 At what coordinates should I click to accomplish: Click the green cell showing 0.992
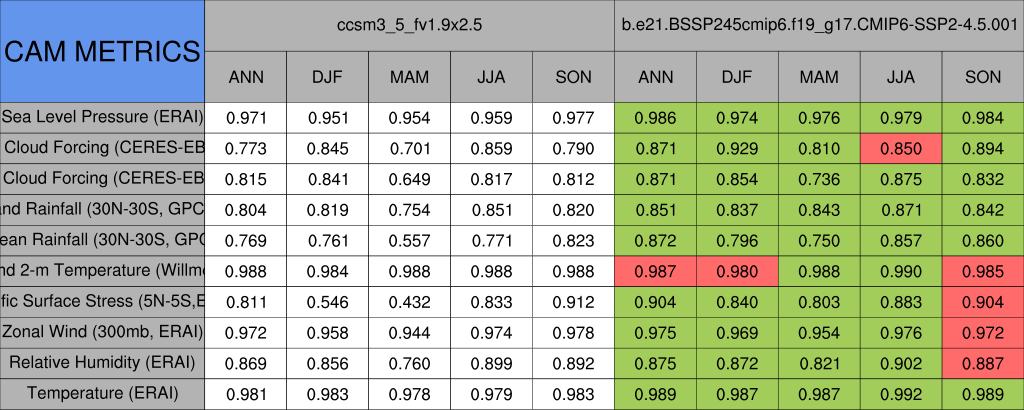pyautogui.click(x=901, y=393)
